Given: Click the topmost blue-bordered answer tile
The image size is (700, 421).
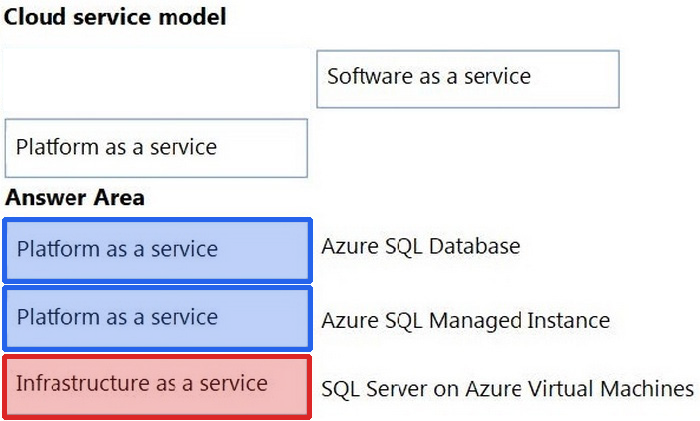Looking at the screenshot, I should tap(157, 250).
